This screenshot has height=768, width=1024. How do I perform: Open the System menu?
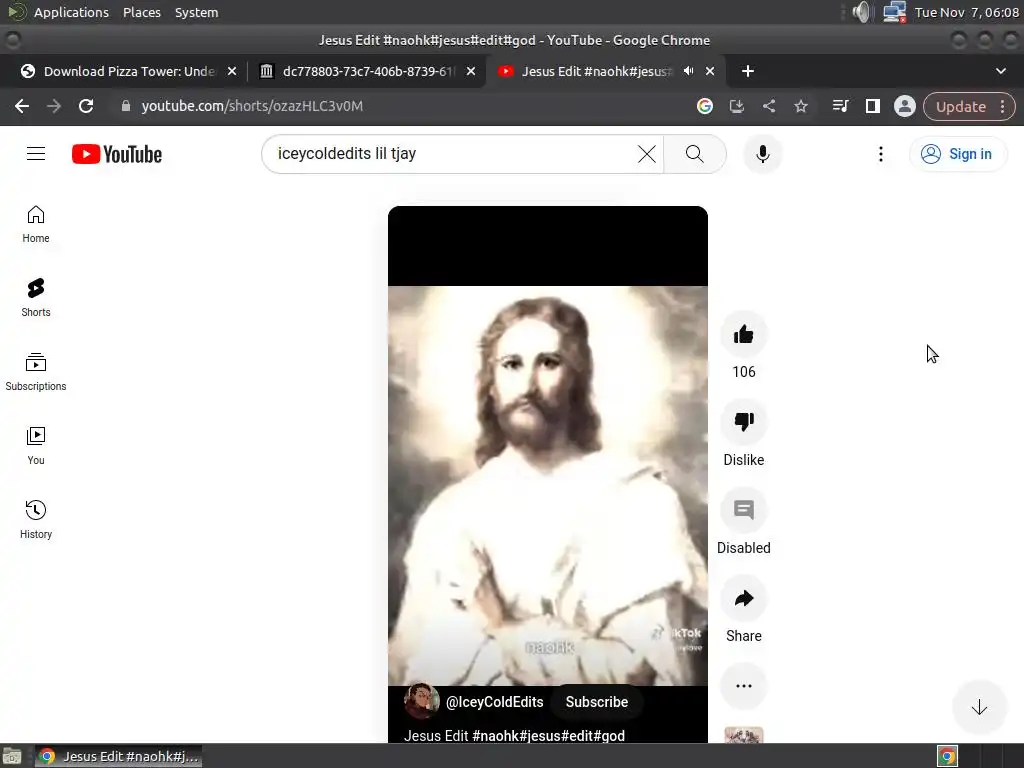[x=197, y=12]
